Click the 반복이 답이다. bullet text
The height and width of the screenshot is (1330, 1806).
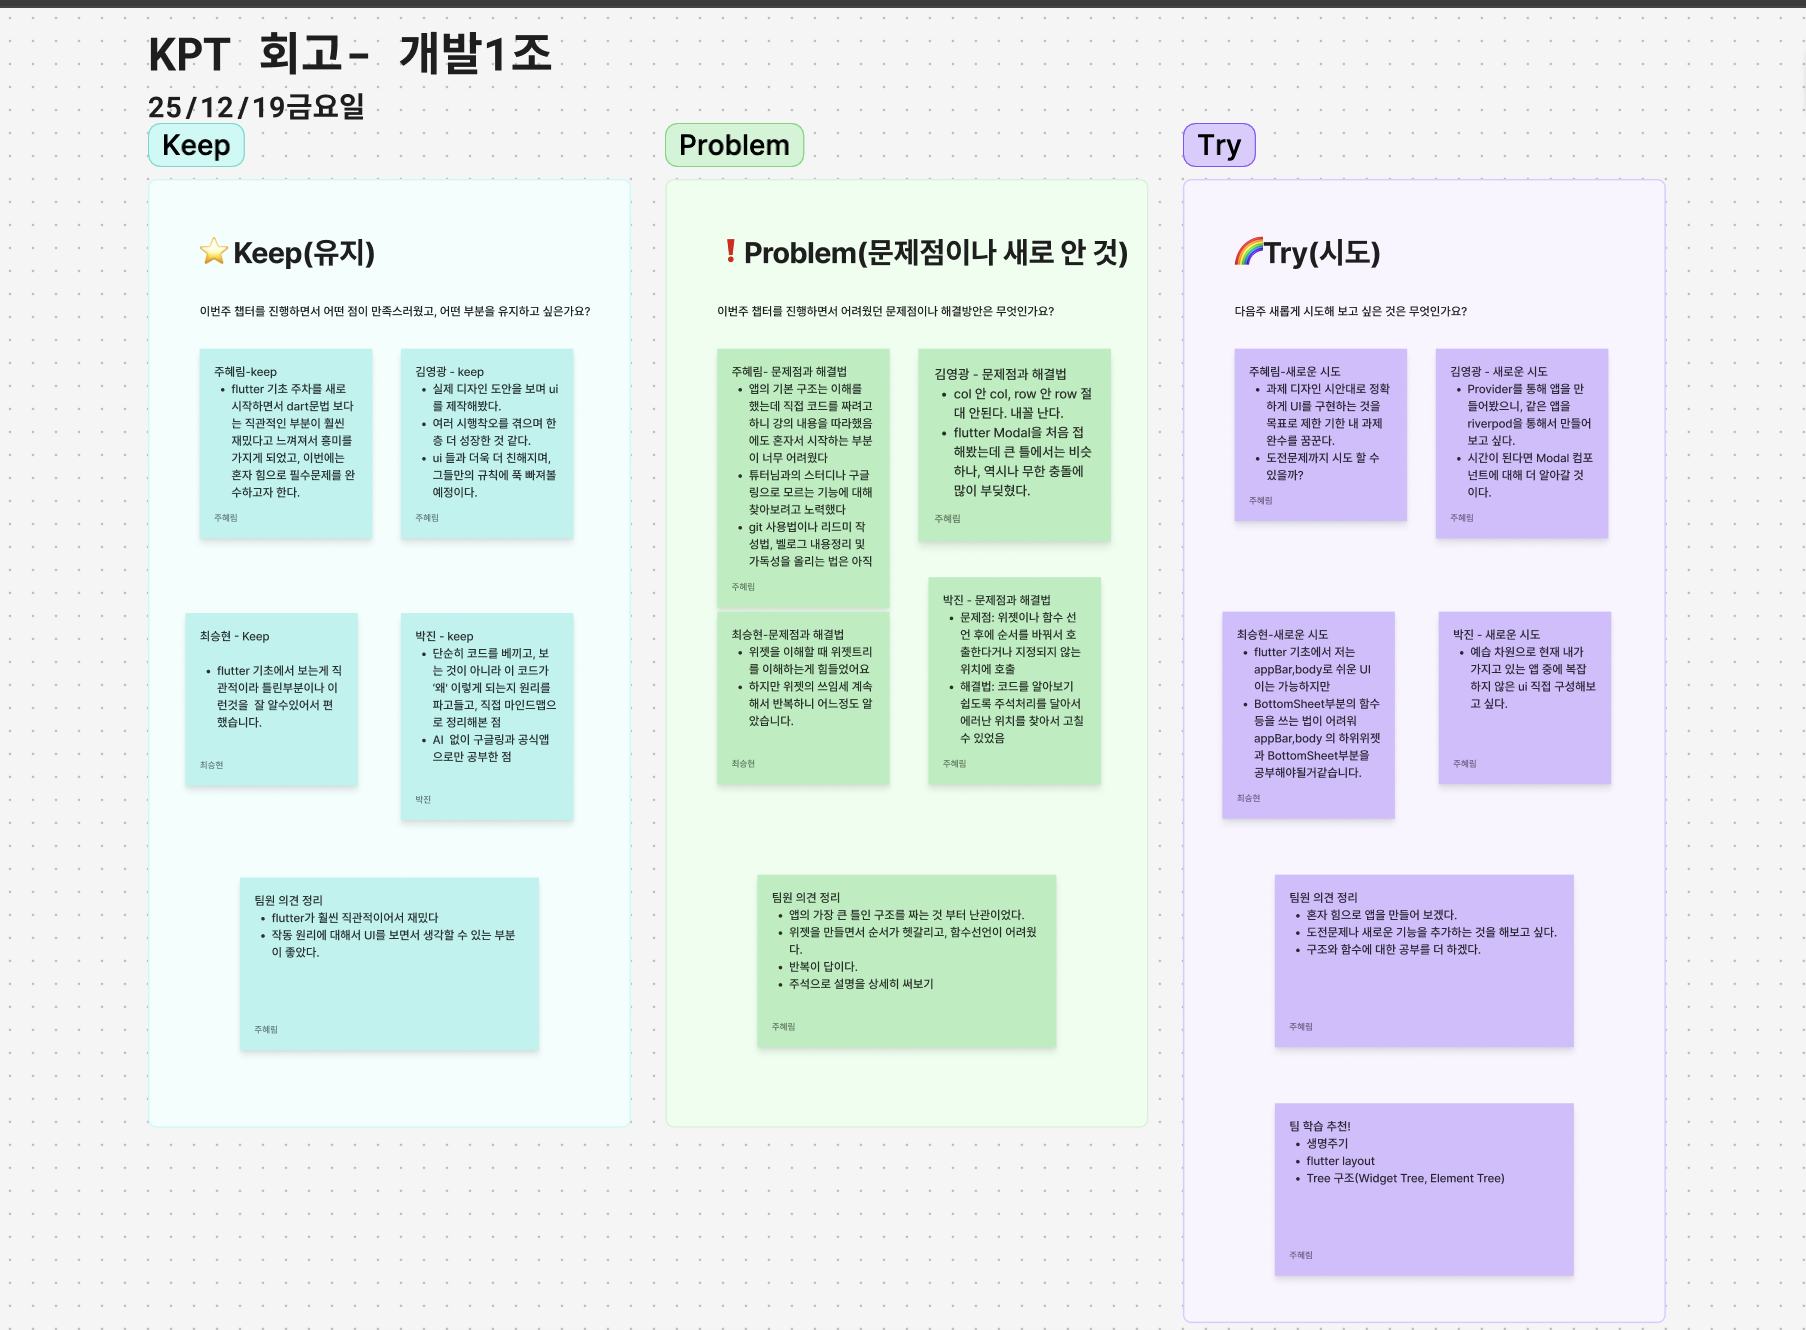[x=823, y=967]
